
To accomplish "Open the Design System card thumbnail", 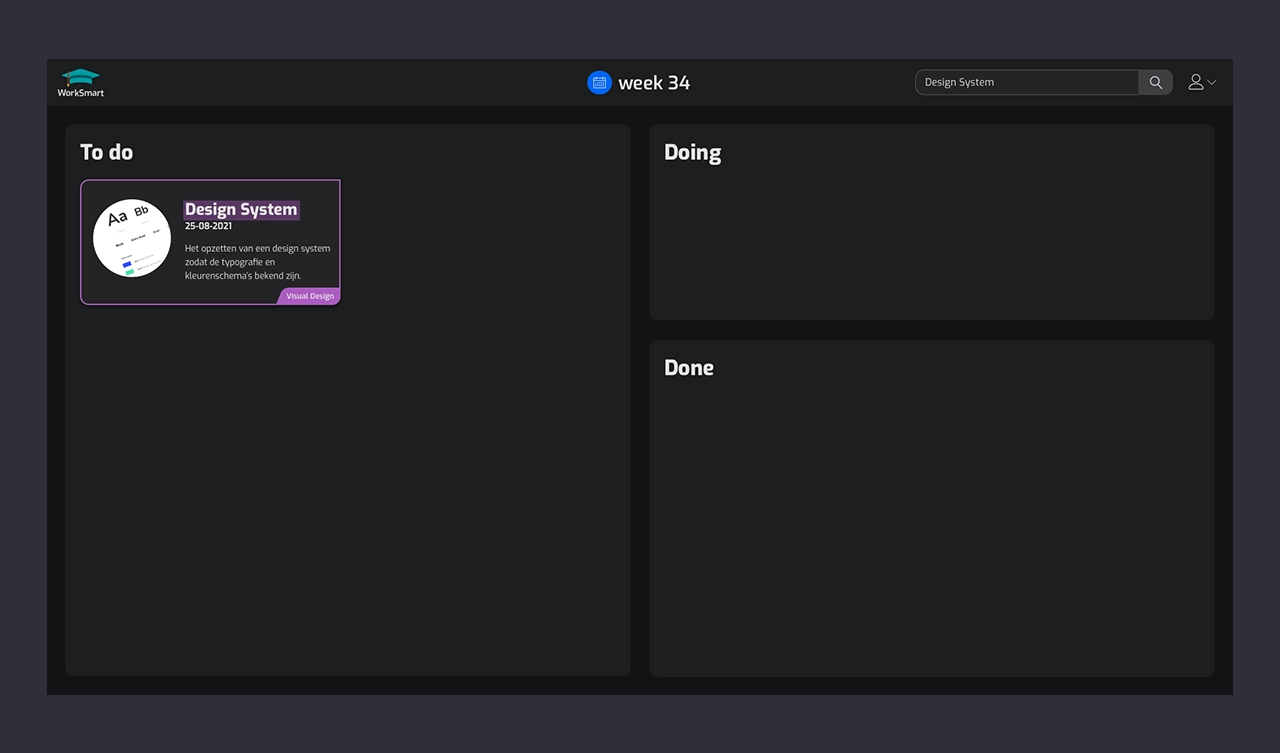I will click(132, 238).
